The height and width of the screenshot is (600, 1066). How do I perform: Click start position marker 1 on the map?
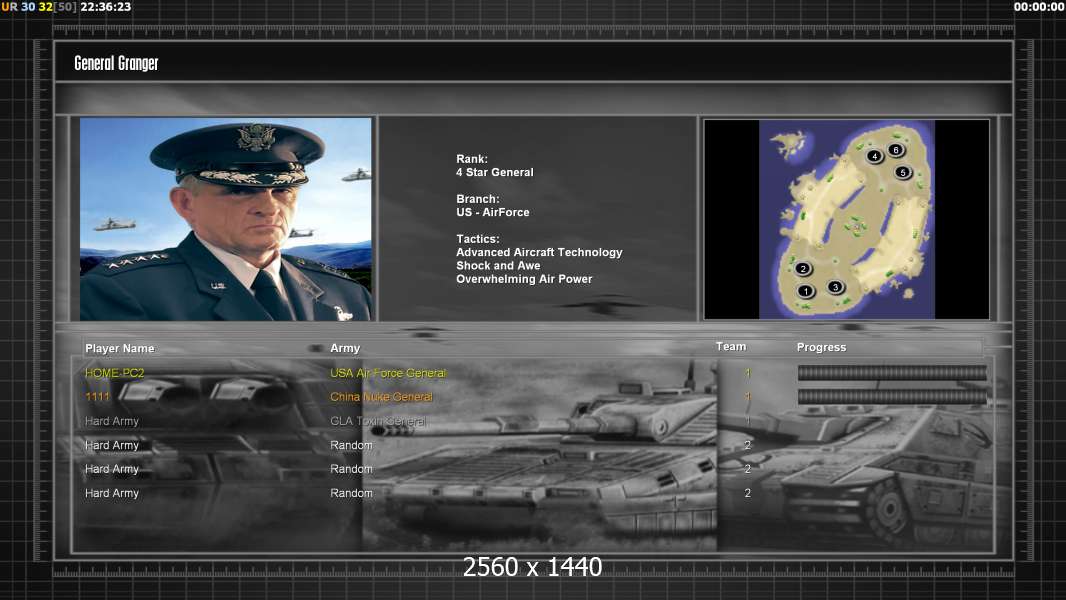coord(806,292)
